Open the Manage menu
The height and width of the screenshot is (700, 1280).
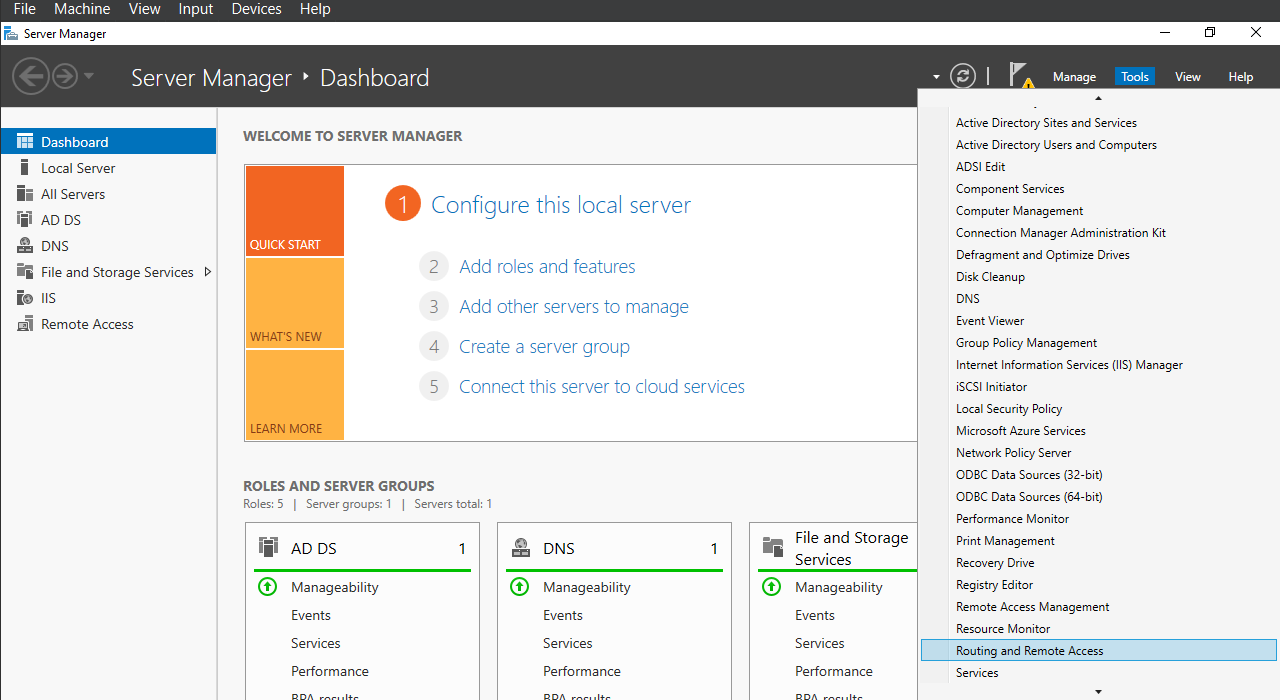click(x=1074, y=77)
